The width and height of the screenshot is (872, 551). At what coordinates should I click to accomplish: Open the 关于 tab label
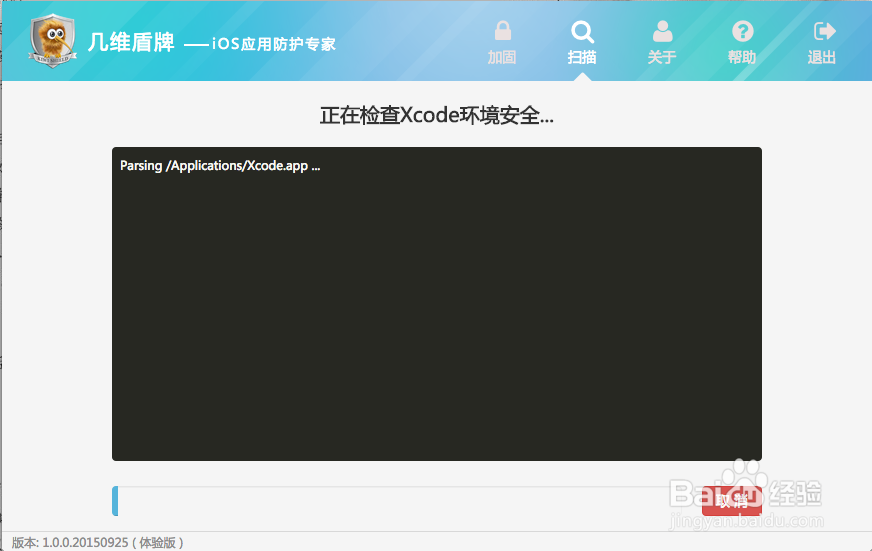tap(662, 57)
